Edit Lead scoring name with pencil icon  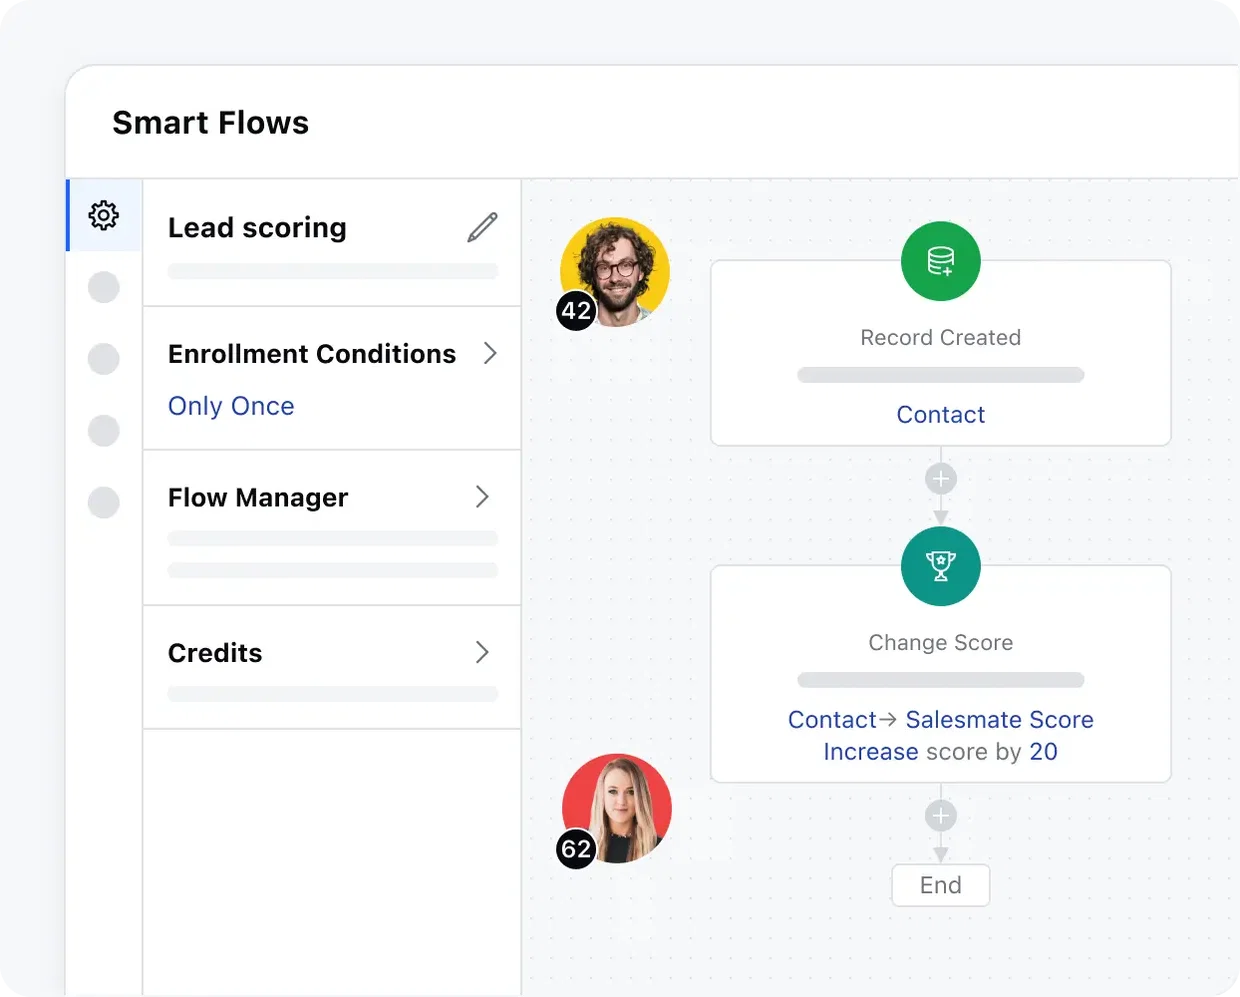(482, 228)
